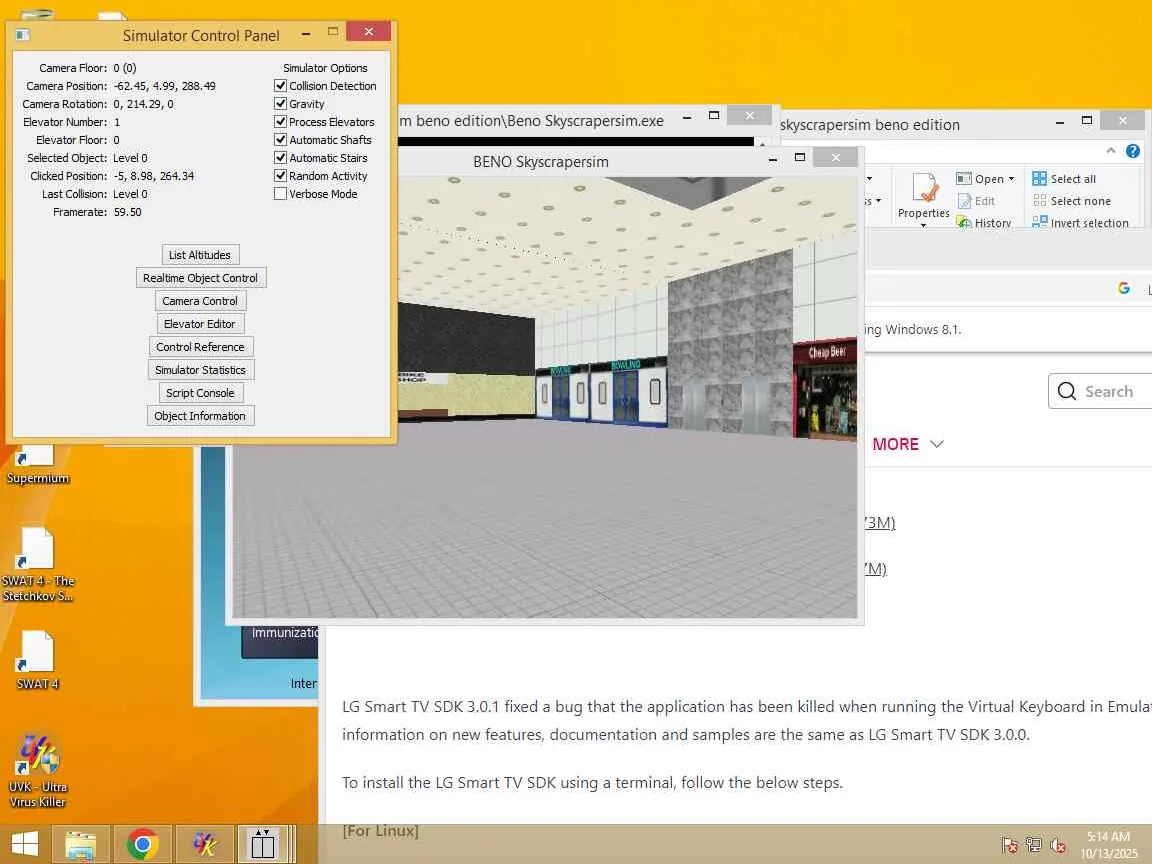This screenshot has height=864, width=1152.
Task: Expand the Open dropdown arrow
Action: click(1012, 179)
